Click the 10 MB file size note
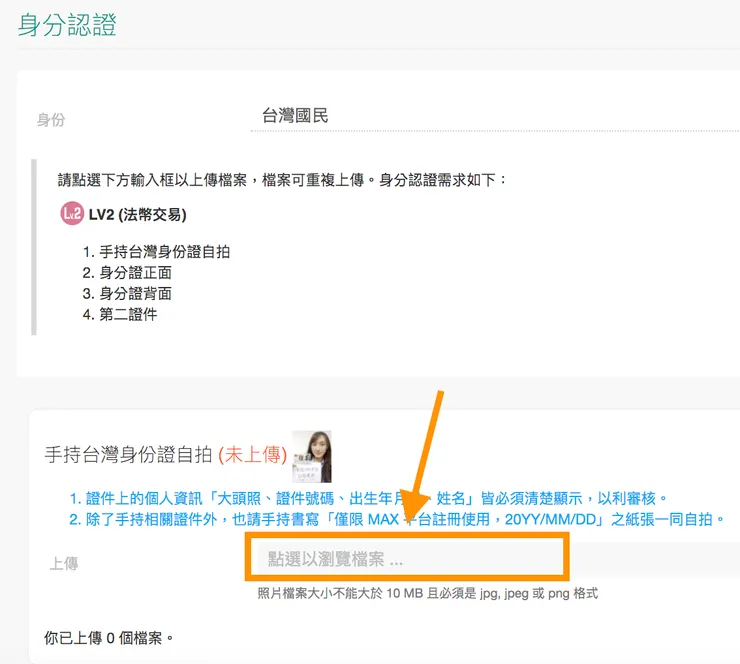 (x=427, y=593)
